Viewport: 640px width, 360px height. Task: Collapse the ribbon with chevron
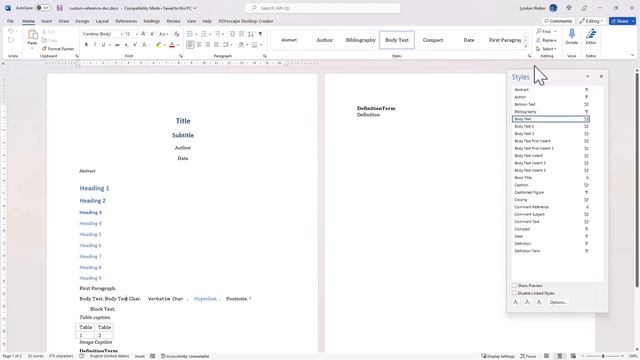(x=632, y=56)
